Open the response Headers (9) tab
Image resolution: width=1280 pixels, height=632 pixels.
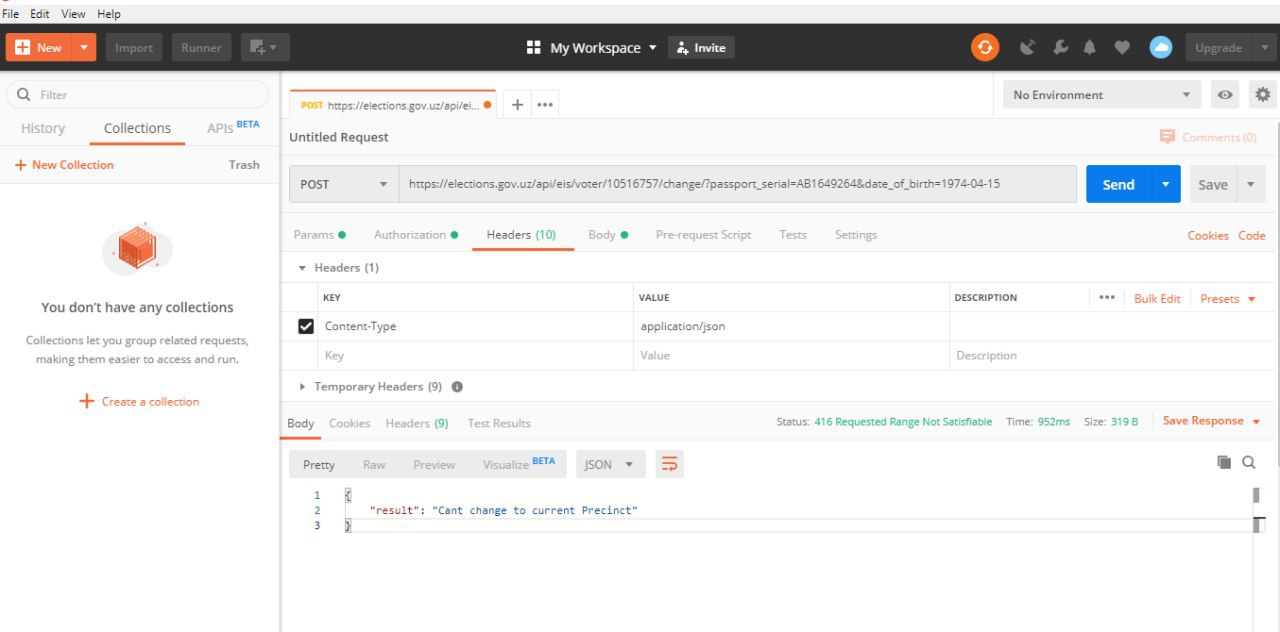click(417, 423)
